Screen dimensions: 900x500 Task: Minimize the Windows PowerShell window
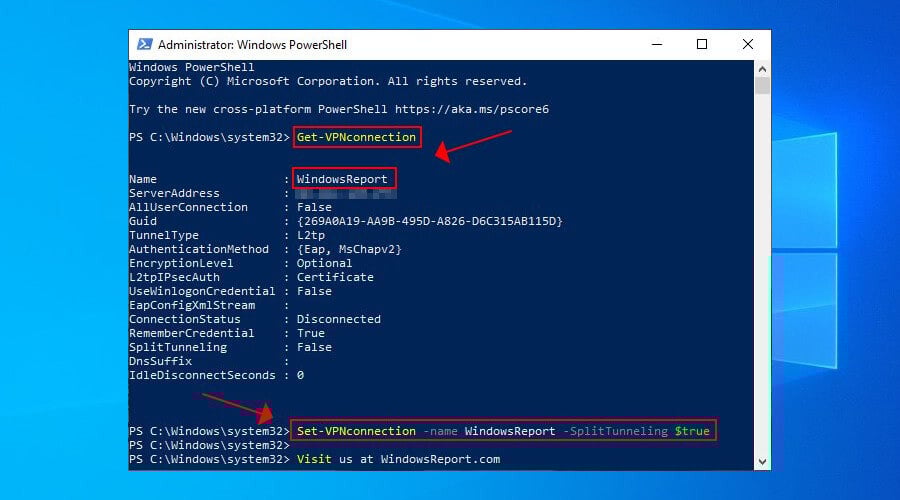pos(657,44)
